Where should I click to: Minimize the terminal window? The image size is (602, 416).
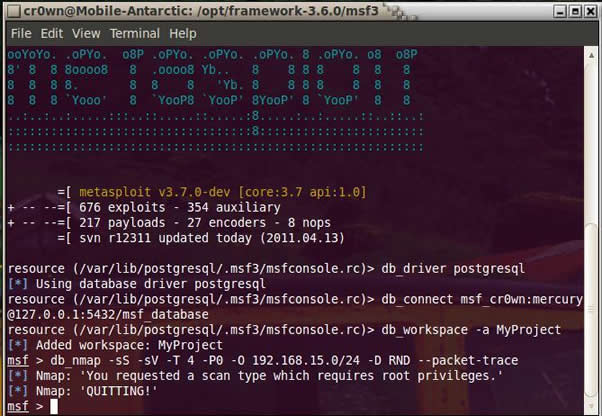[x=560, y=12]
